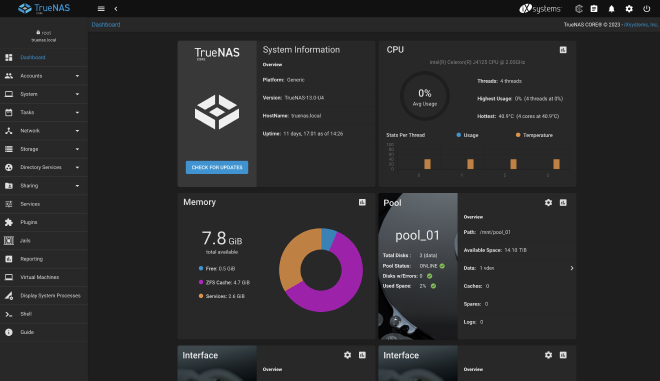Screen dimensions: 660x381
Task: Collapse sidebar with the back chevron
Action: pyautogui.click(x=116, y=8)
